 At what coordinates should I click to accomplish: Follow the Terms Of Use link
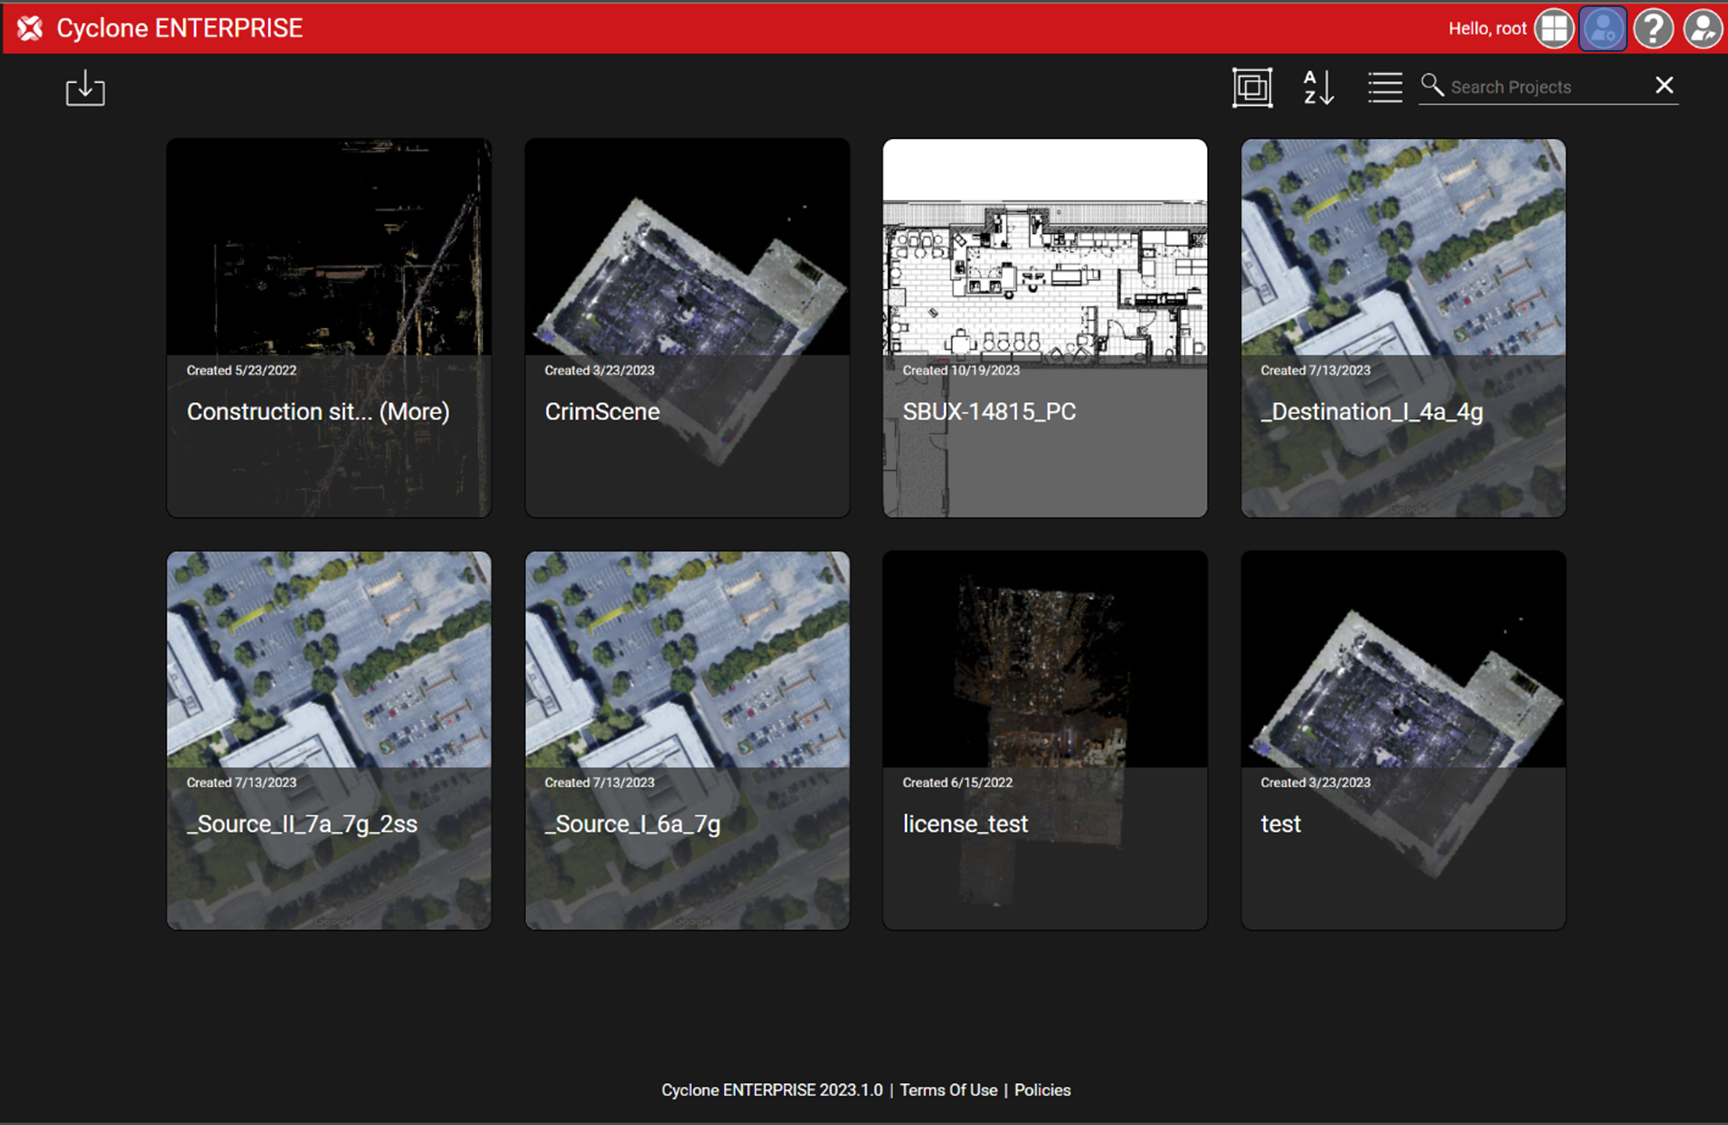point(948,1090)
